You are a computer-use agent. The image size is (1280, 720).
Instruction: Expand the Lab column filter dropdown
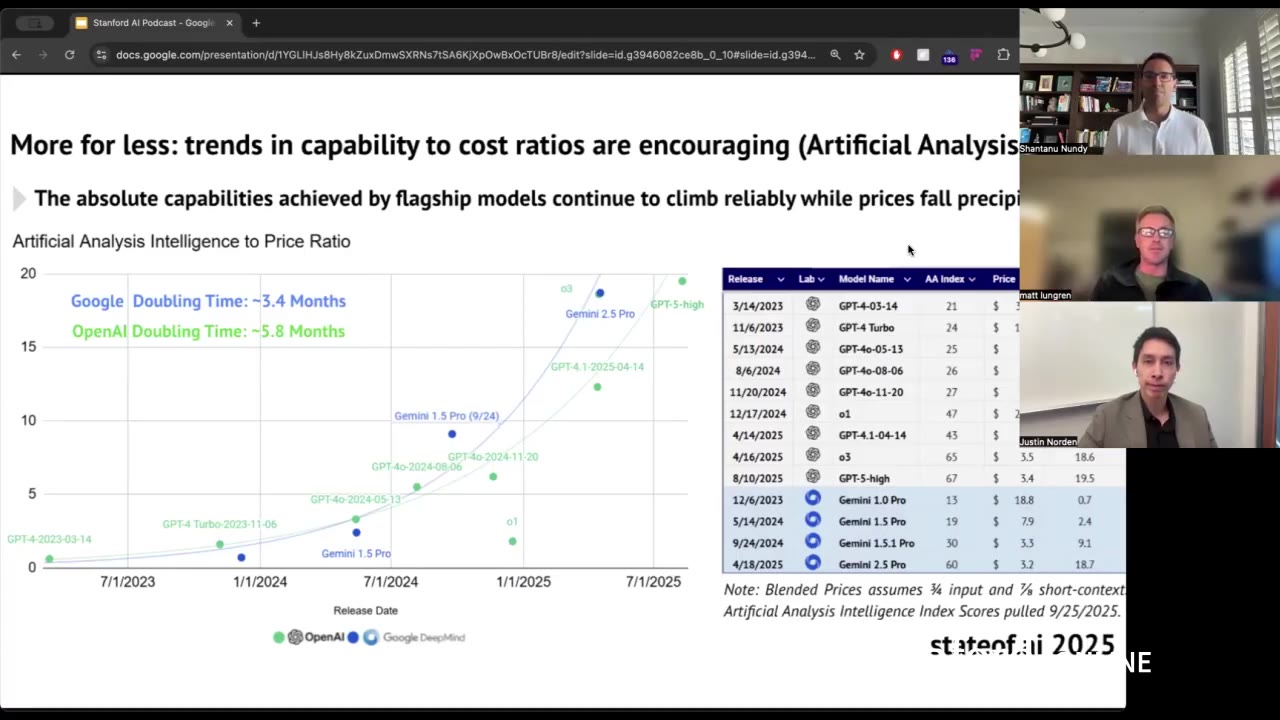point(821,280)
